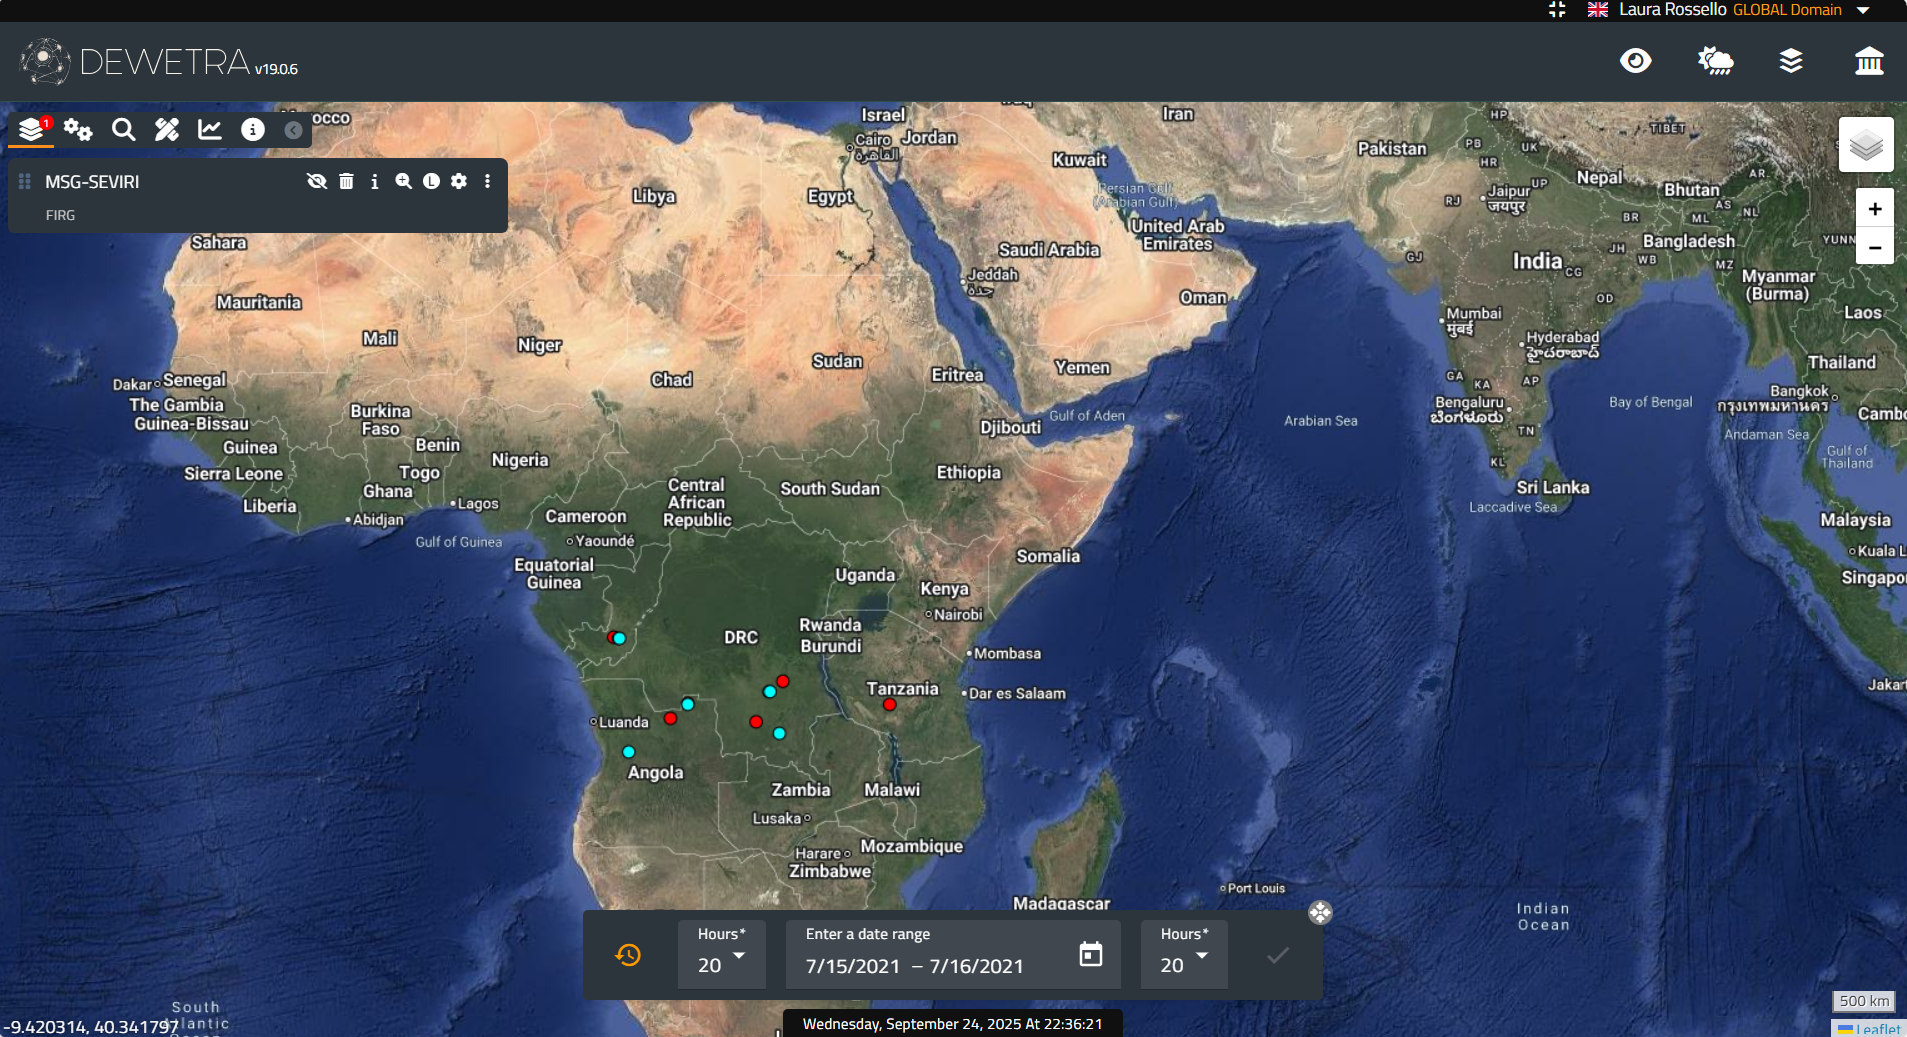
Task: Click the map zoom out minus button
Action: coord(1875,247)
